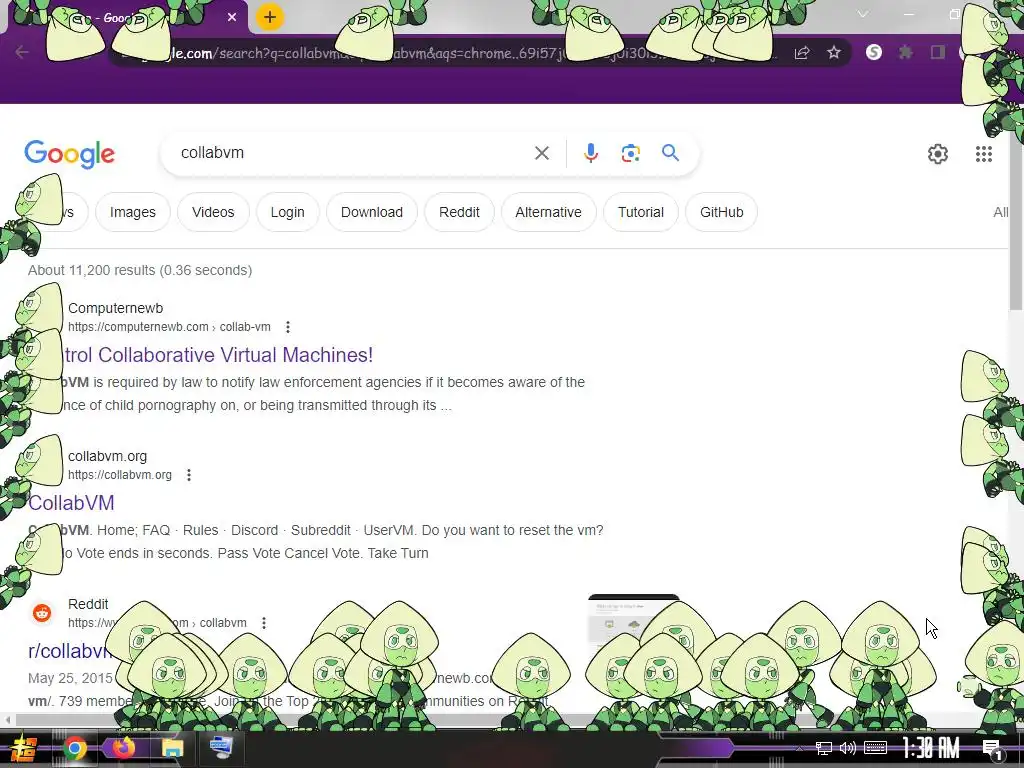Open the notification center icon

(992, 750)
